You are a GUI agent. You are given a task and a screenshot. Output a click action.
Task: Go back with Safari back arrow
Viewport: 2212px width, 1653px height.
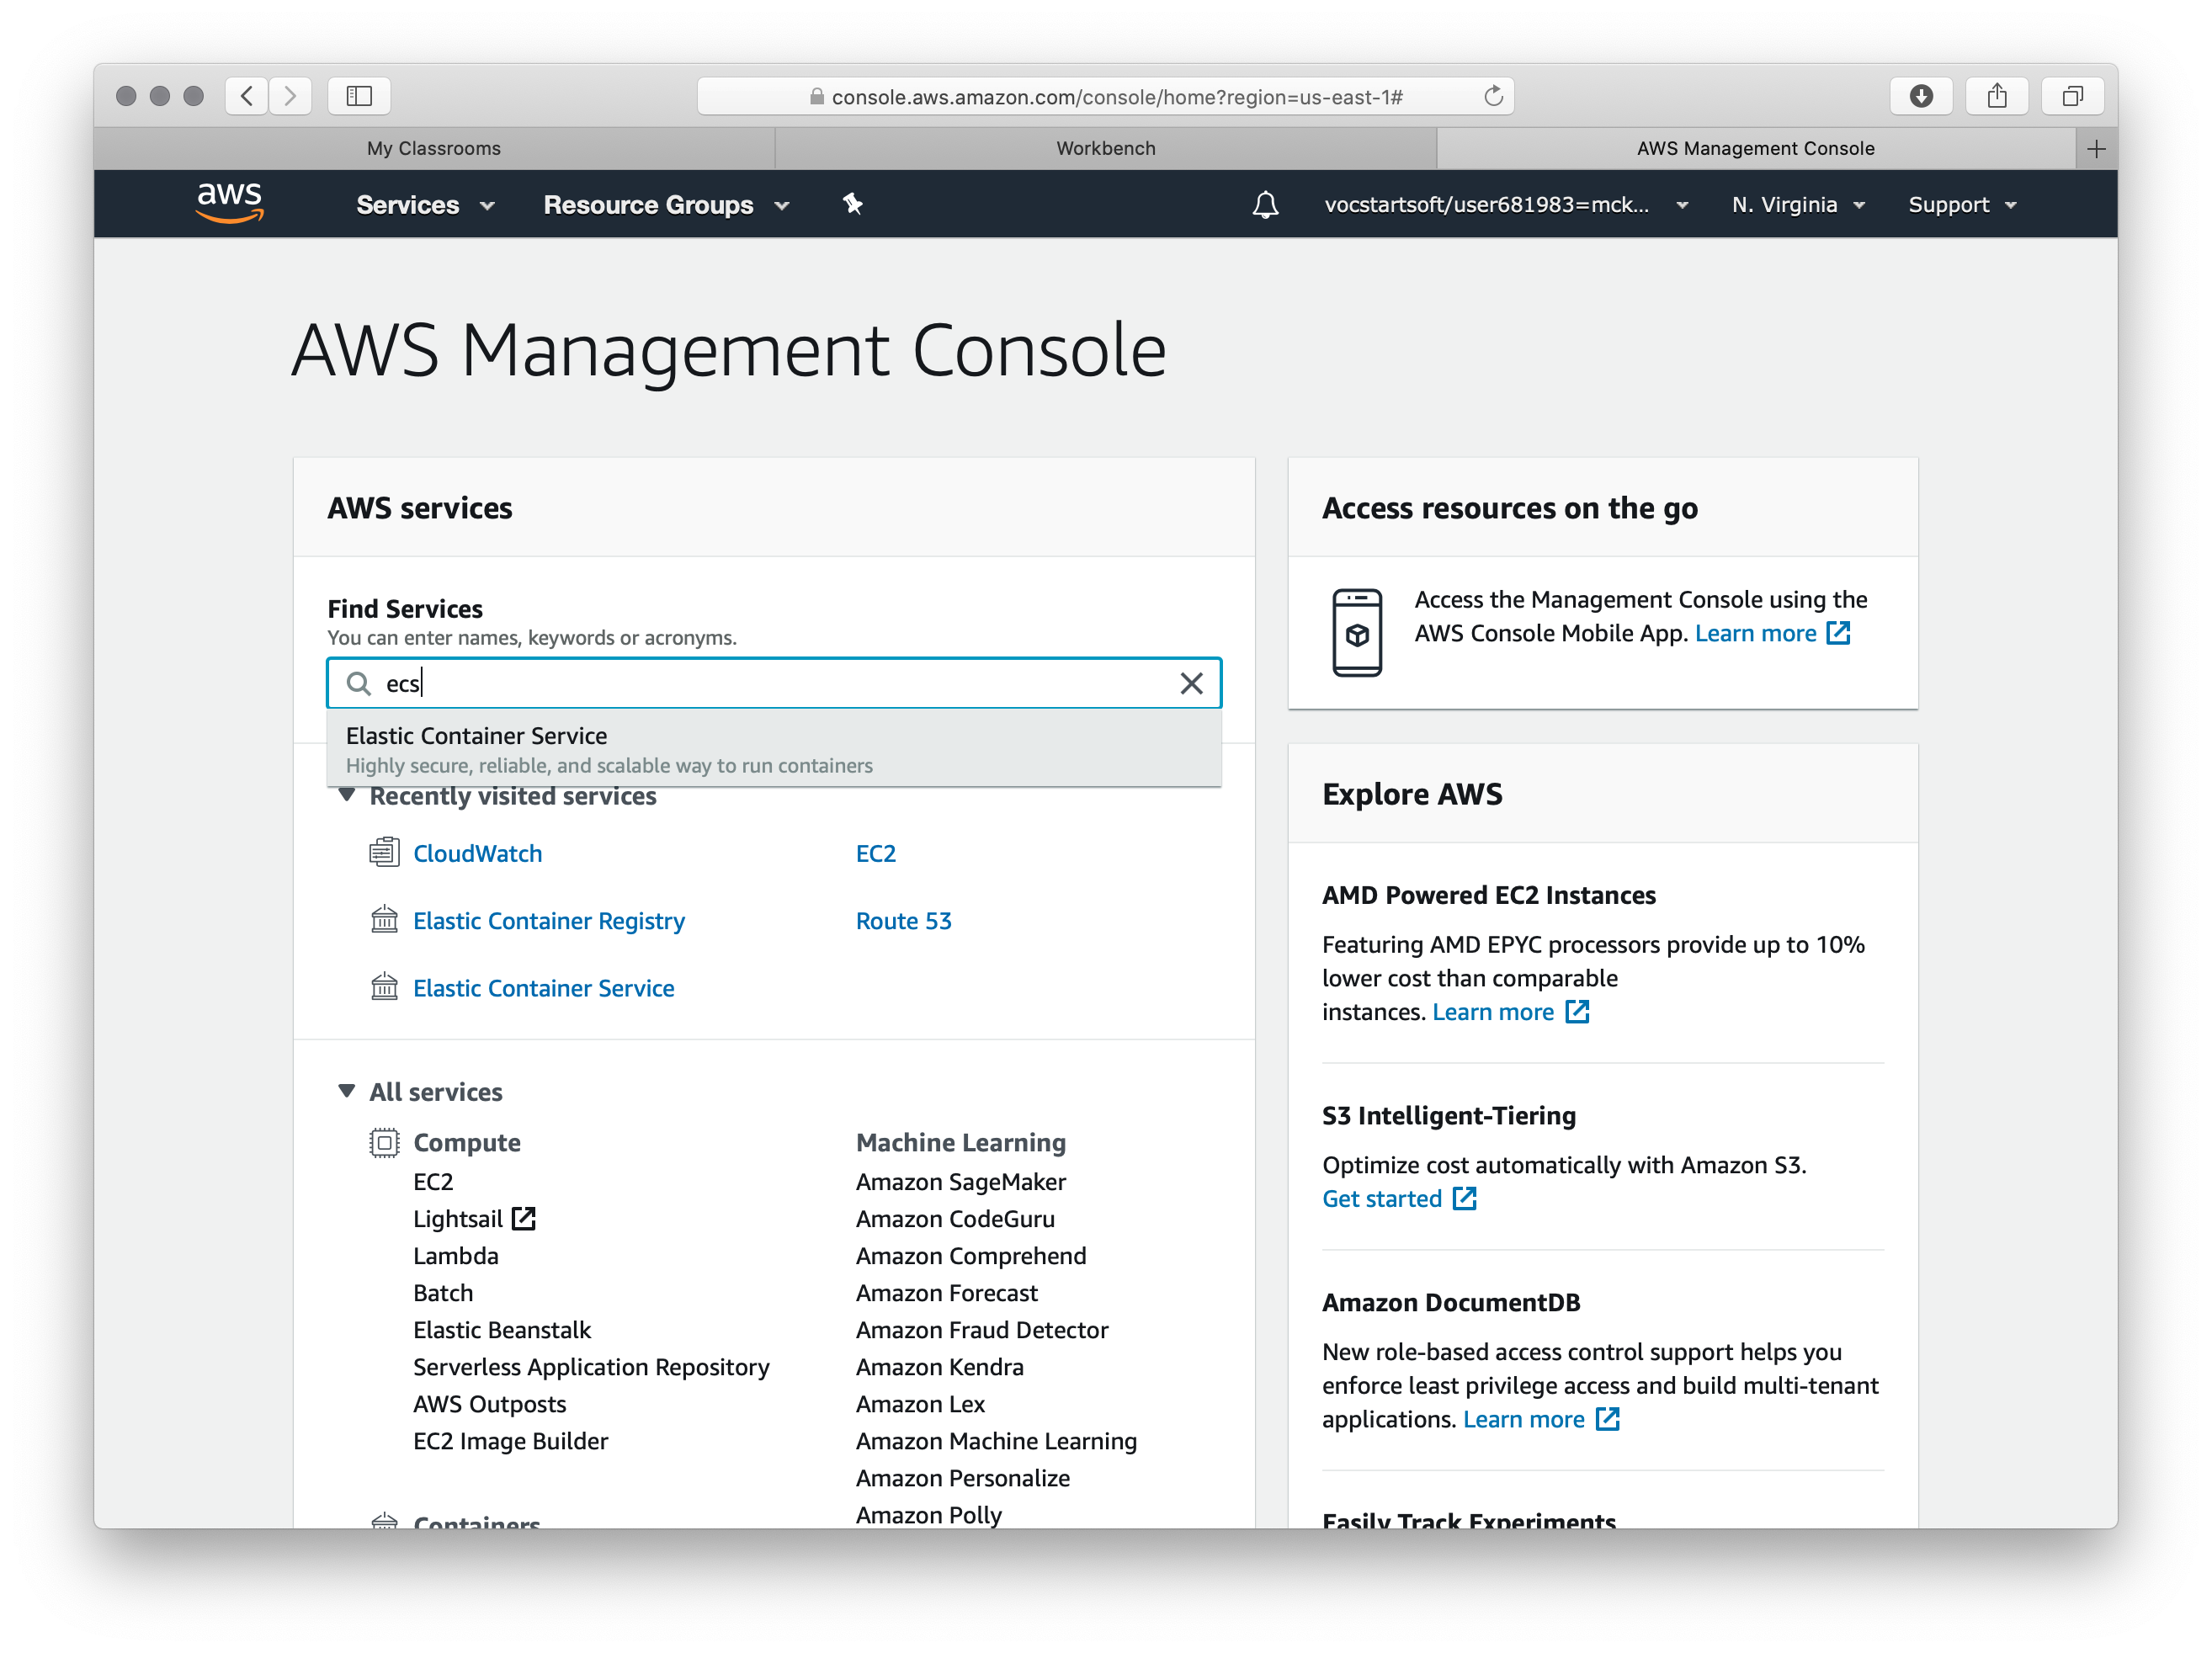click(x=247, y=96)
